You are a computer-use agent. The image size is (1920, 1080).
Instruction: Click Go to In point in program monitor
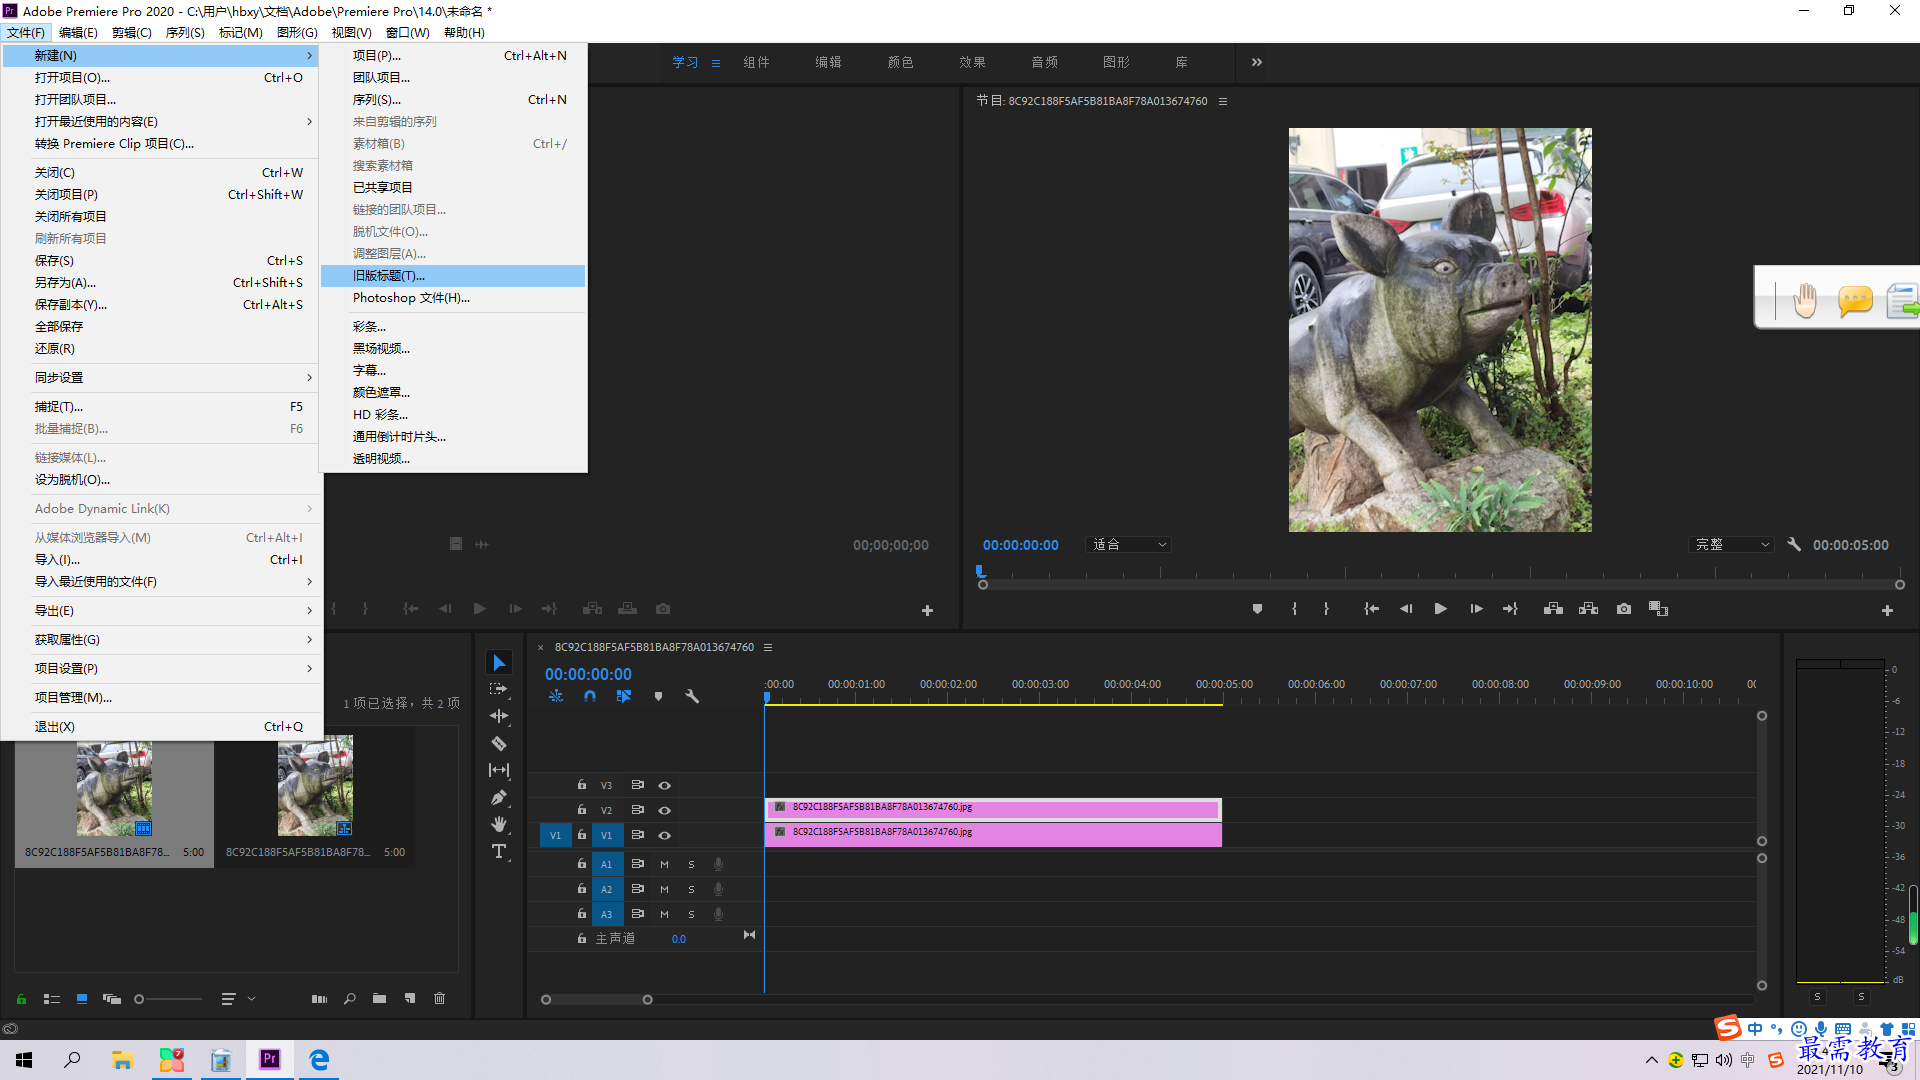pyautogui.click(x=1371, y=609)
